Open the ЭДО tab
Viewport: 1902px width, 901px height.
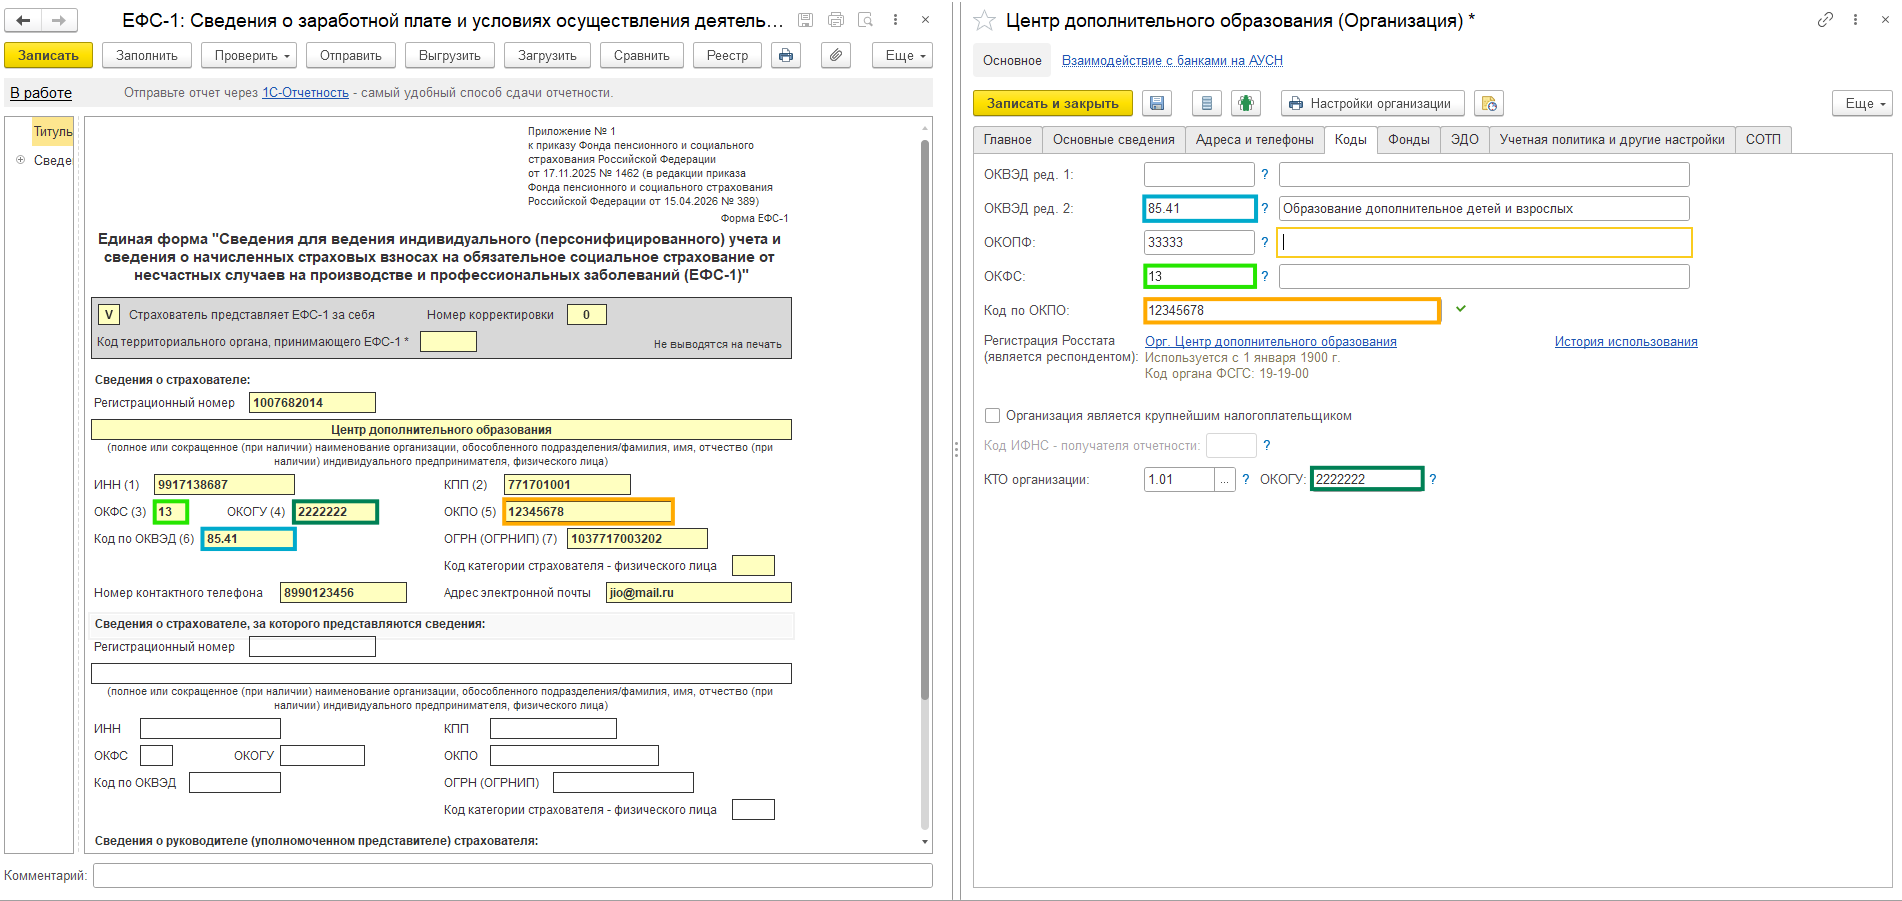(1465, 140)
